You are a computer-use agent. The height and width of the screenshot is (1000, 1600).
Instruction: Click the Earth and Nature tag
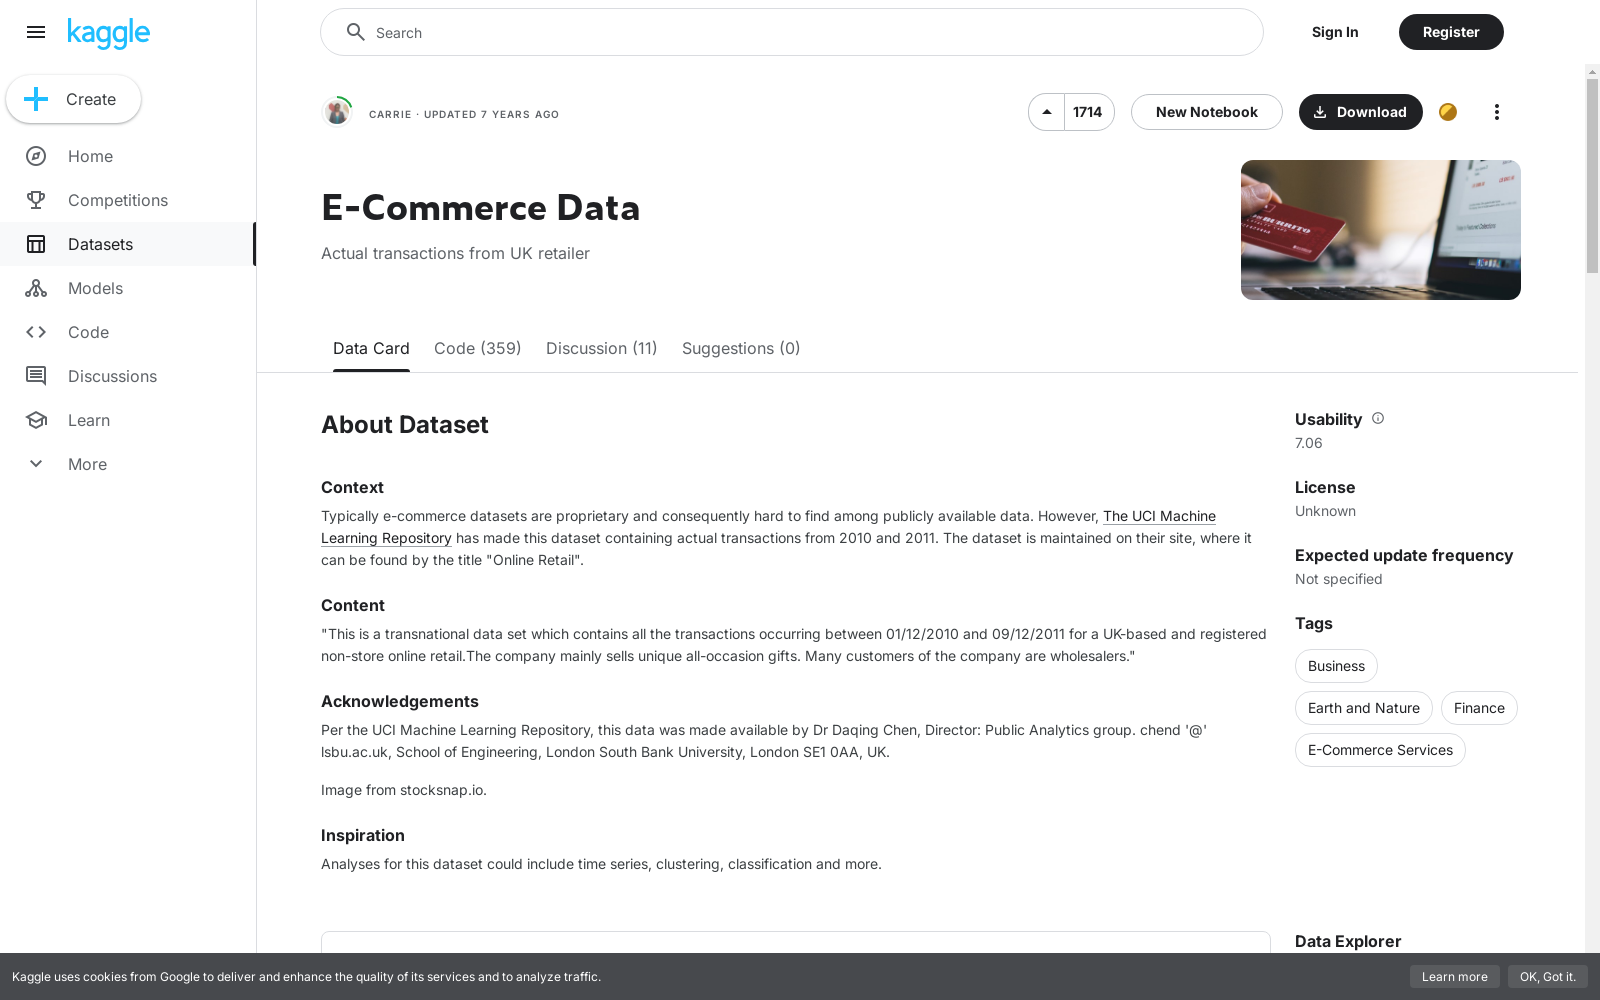pos(1364,708)
